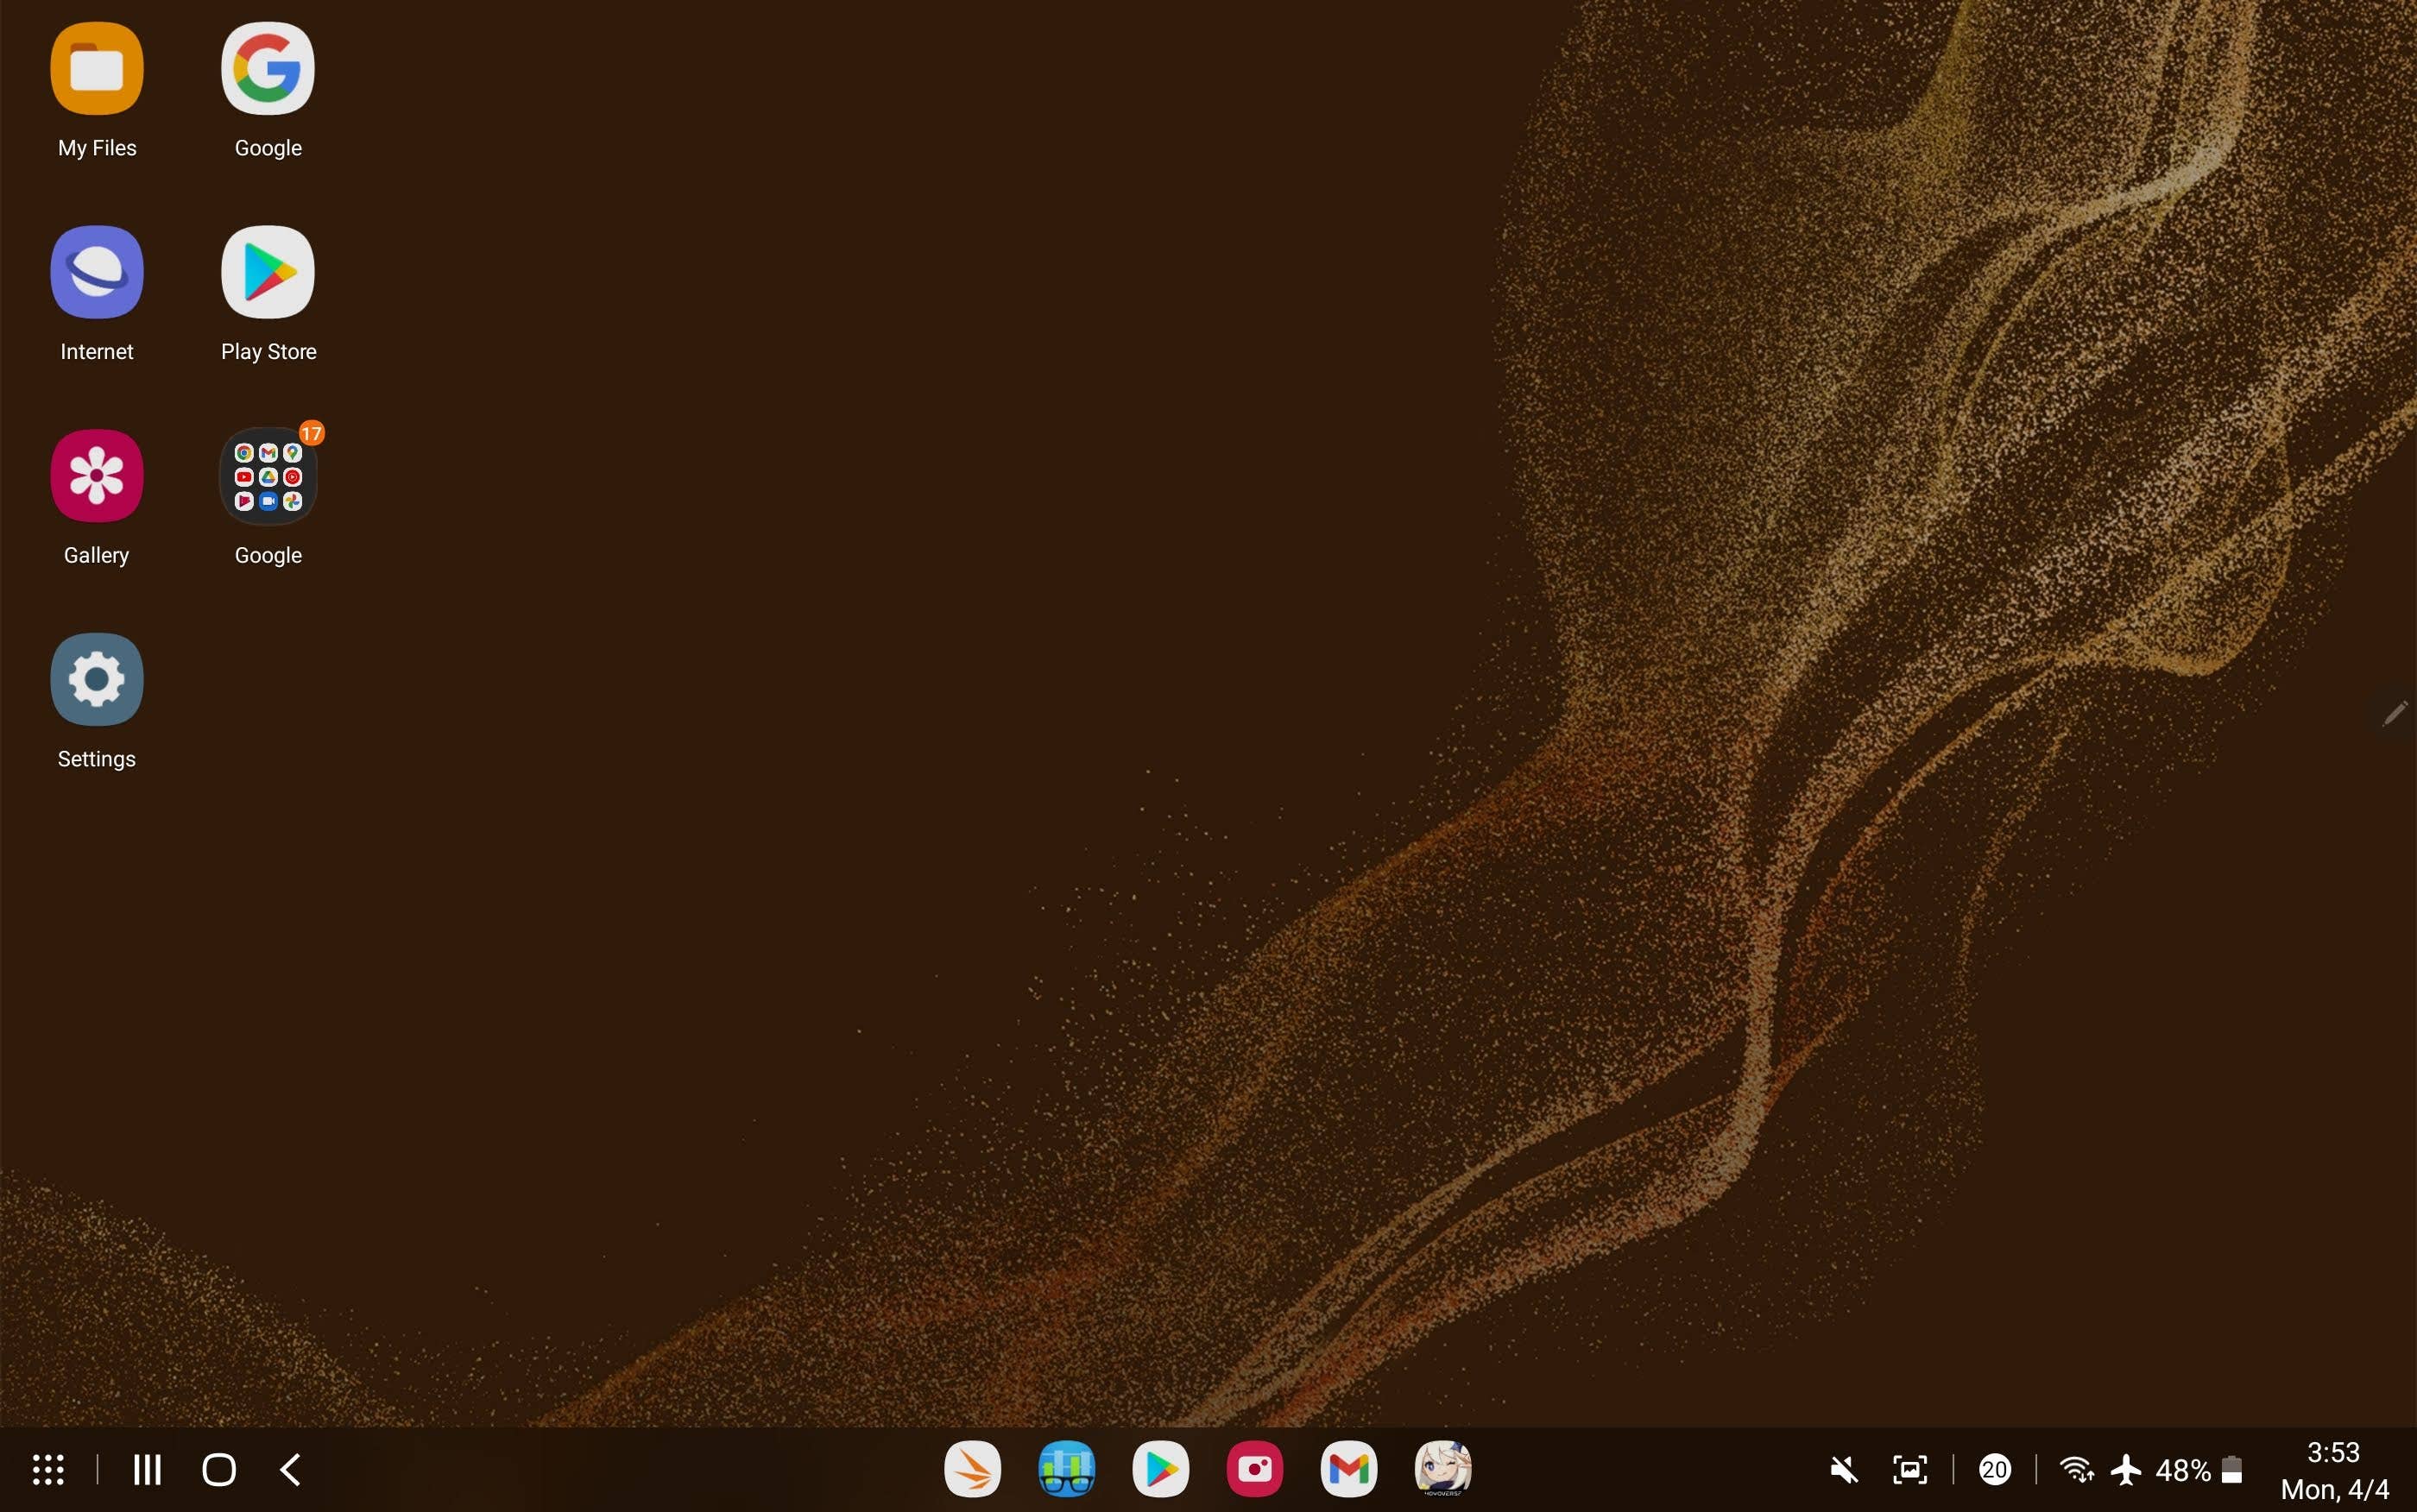This screenshot has height=1512, width=2417.
Task: Open the Play Store from the home screen
Action: click(x=267, y=272)
